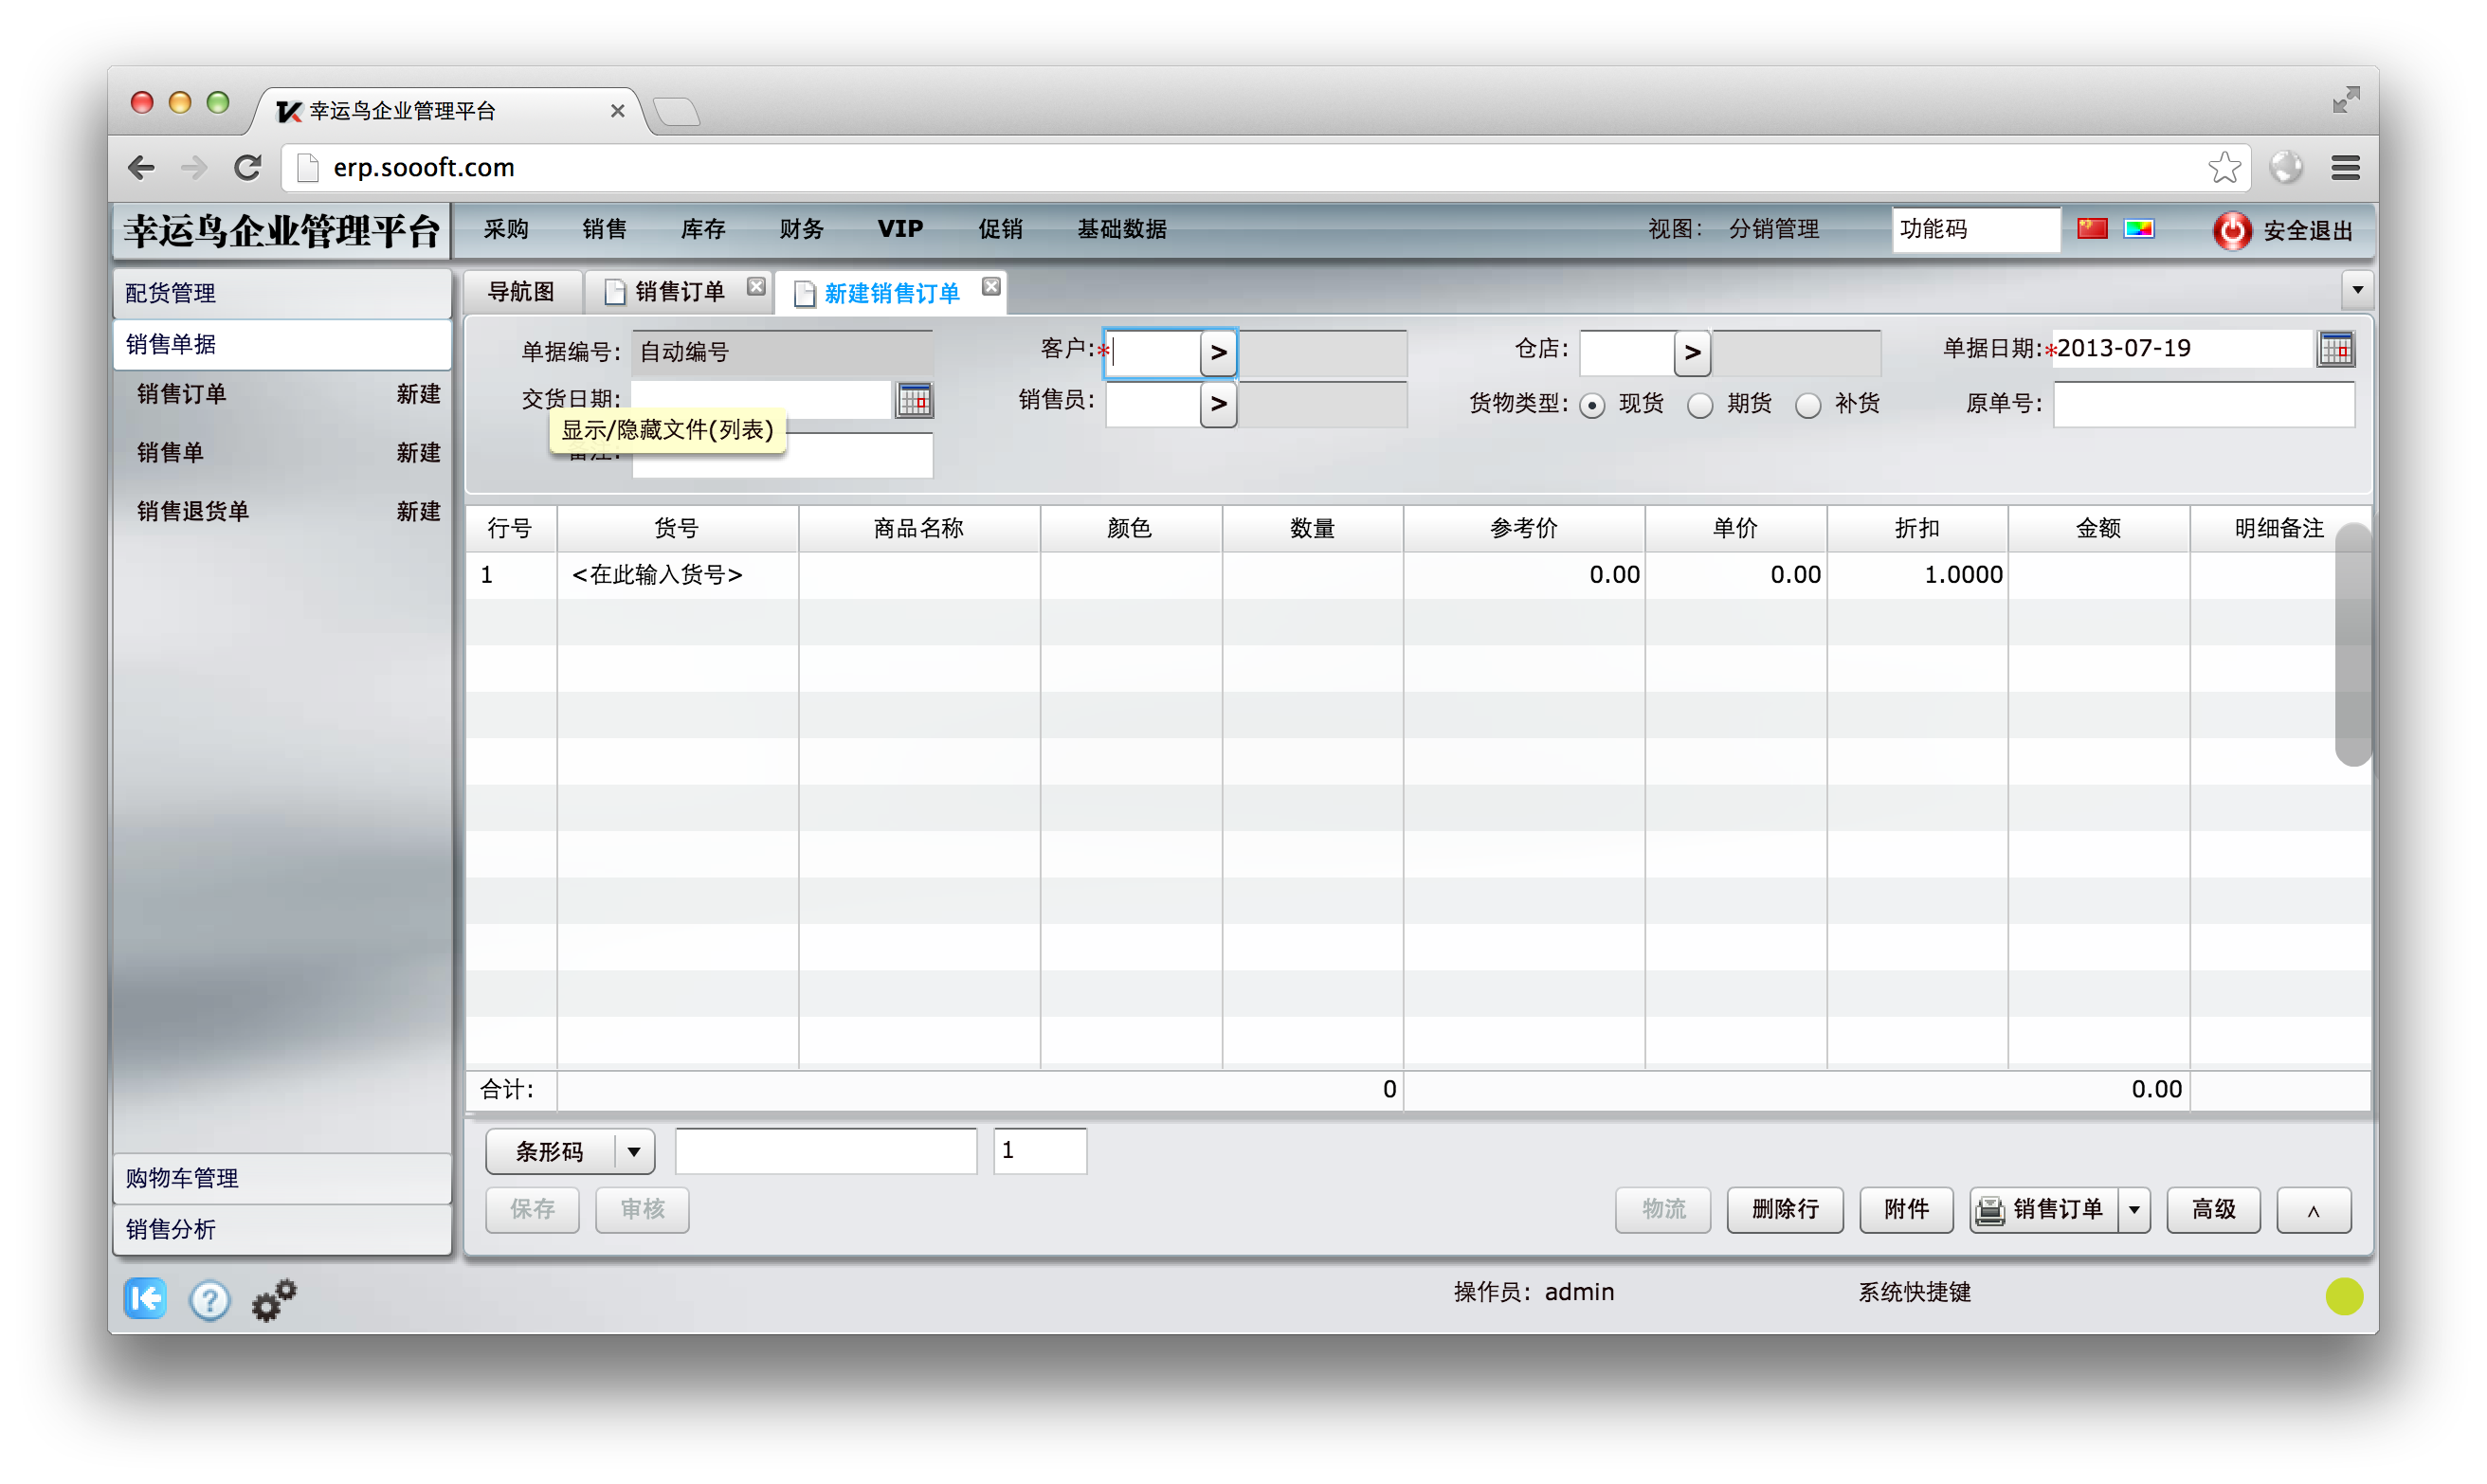Click the 销售订单 print button
The image size is (2487, 1484).
(2043, 1210)
